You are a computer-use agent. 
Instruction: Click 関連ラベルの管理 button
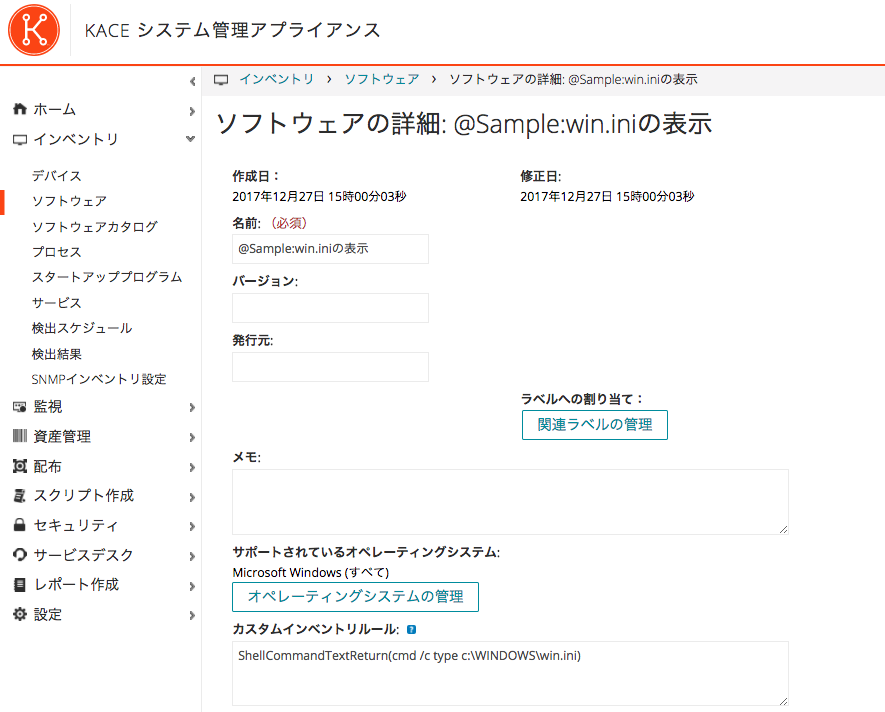[x=595, y=425]
